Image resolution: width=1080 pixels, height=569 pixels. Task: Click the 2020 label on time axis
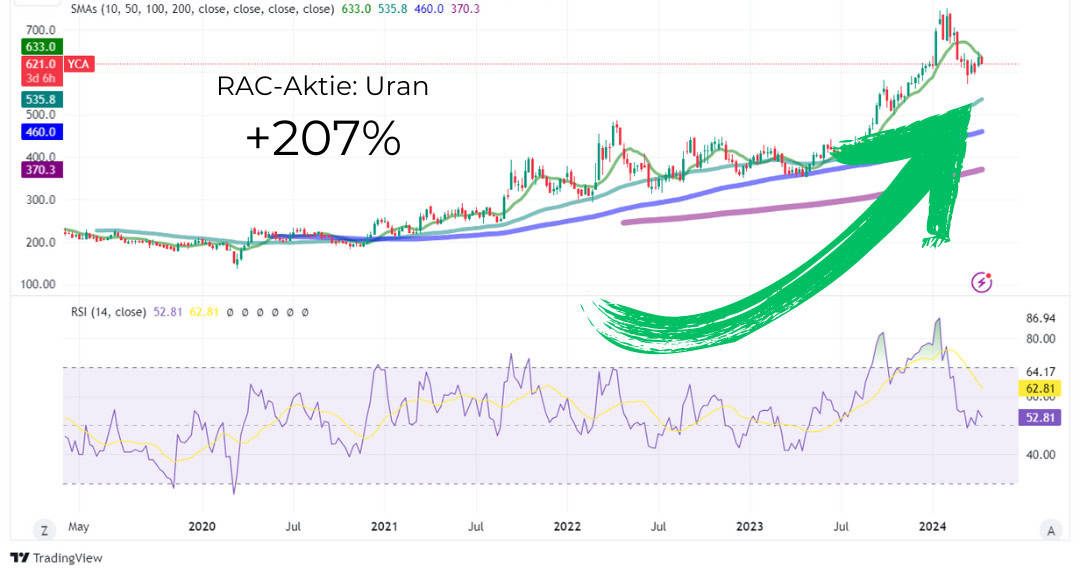pos(203,526)
